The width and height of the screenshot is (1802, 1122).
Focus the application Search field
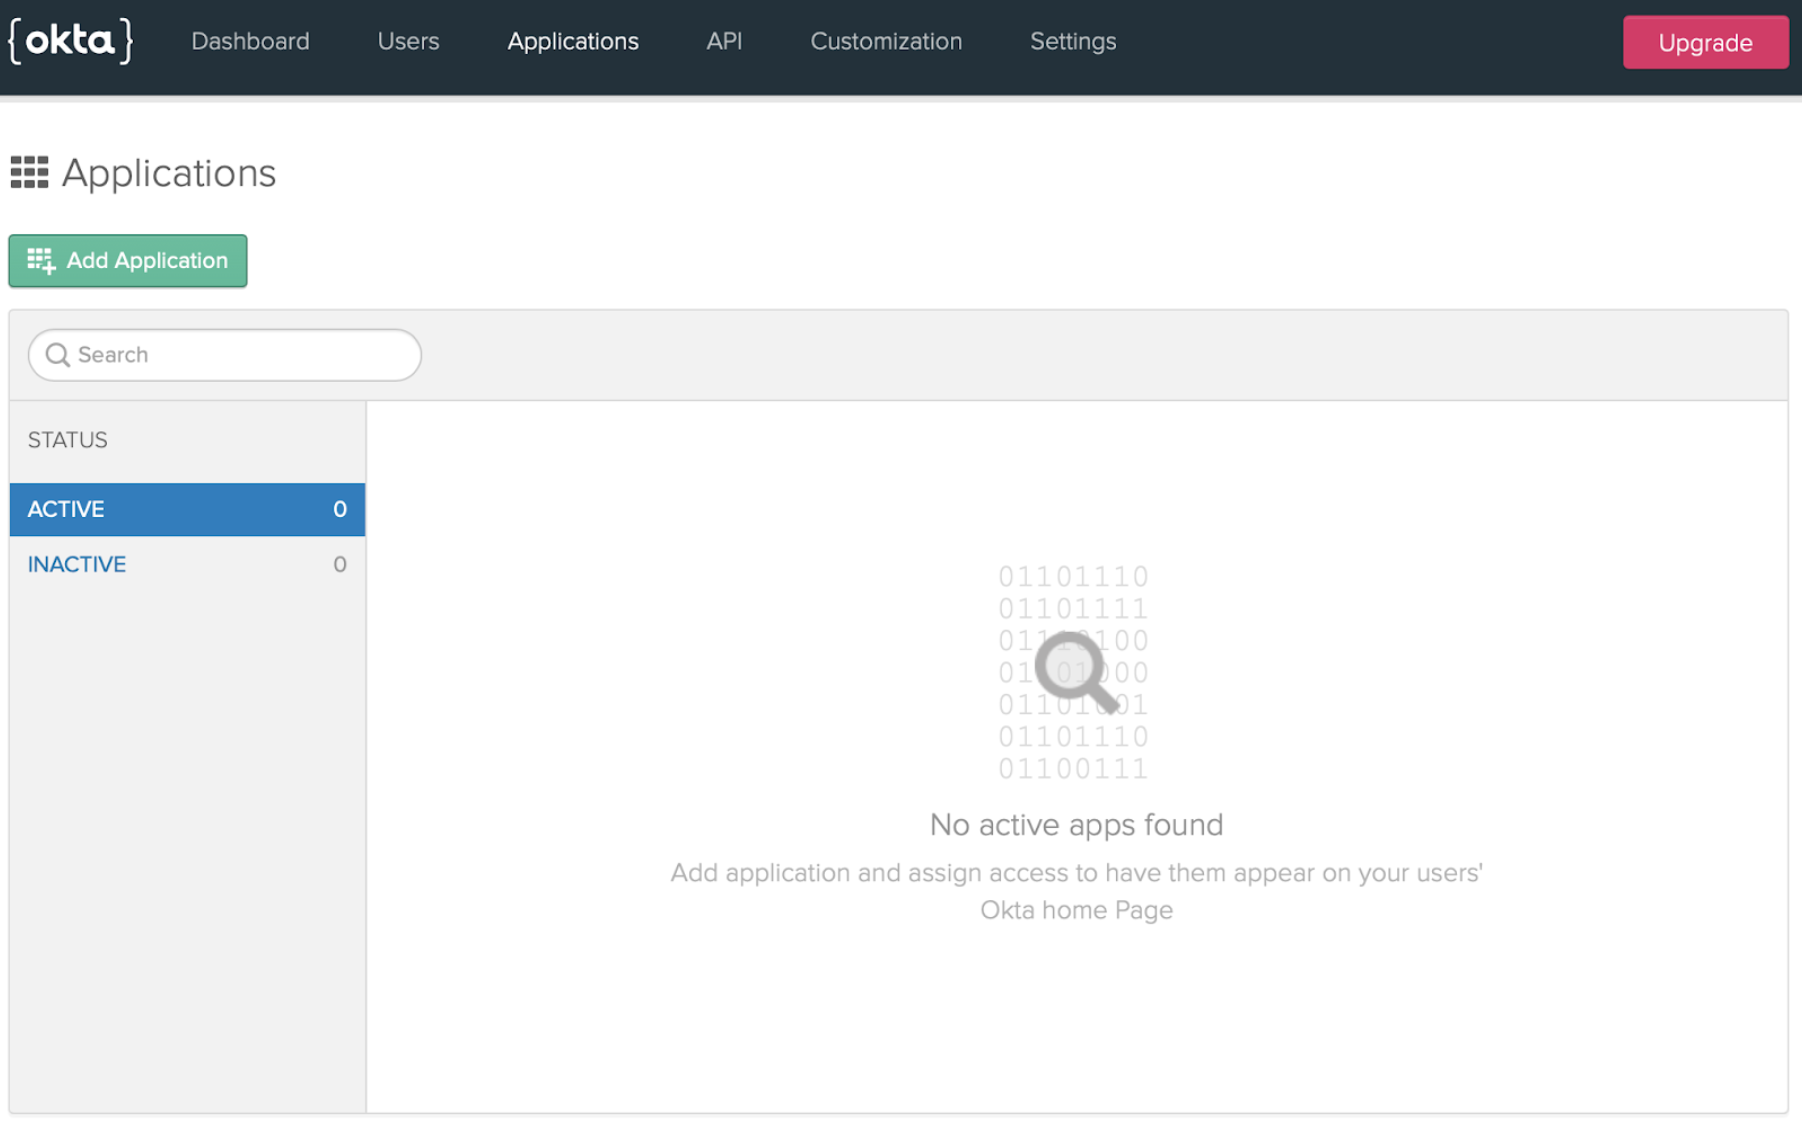point(240,355)
